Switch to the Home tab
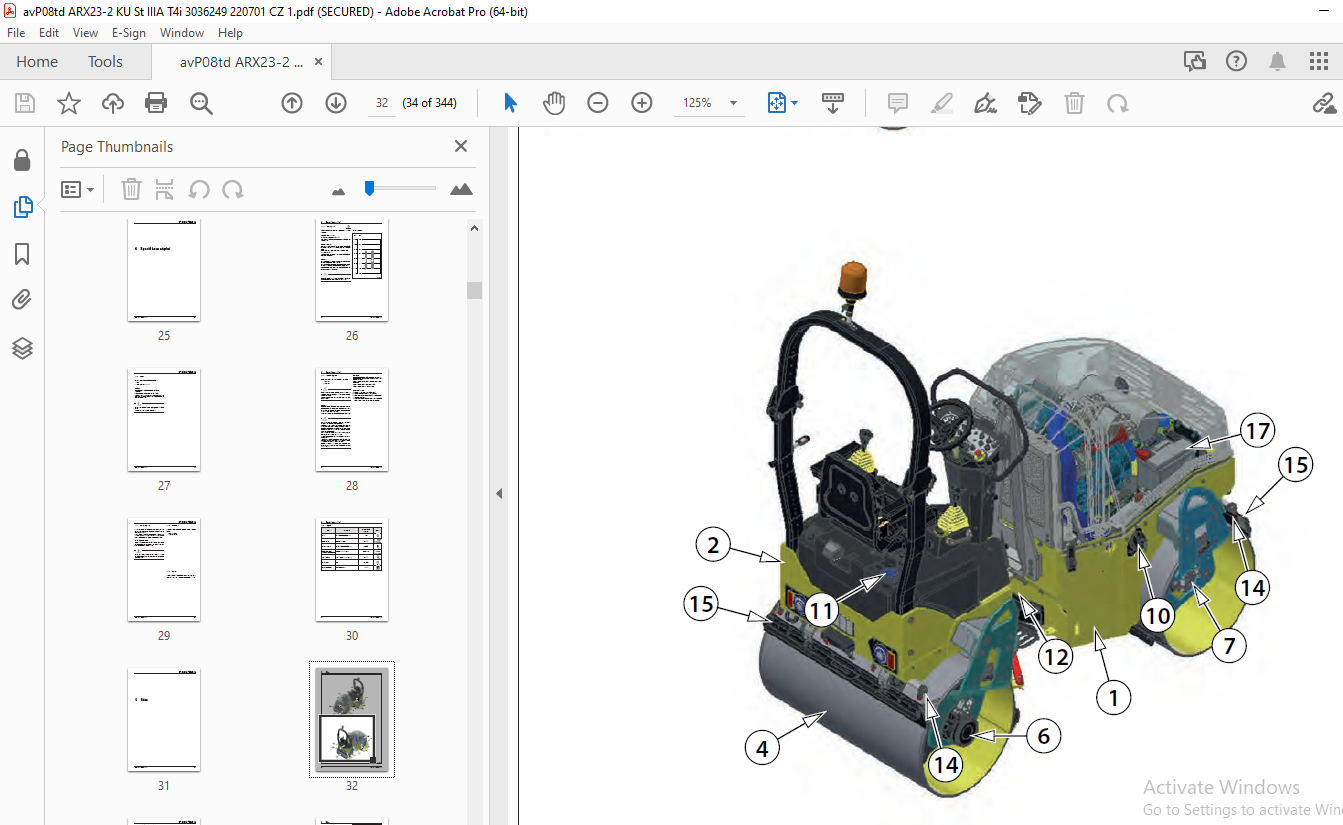The height and width of the screenshot is (825, 1343). click(x=37, y=62)
